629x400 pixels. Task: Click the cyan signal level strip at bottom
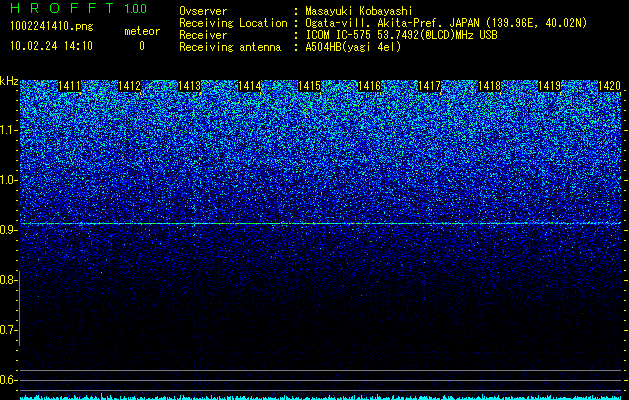(x=320, y=397)
